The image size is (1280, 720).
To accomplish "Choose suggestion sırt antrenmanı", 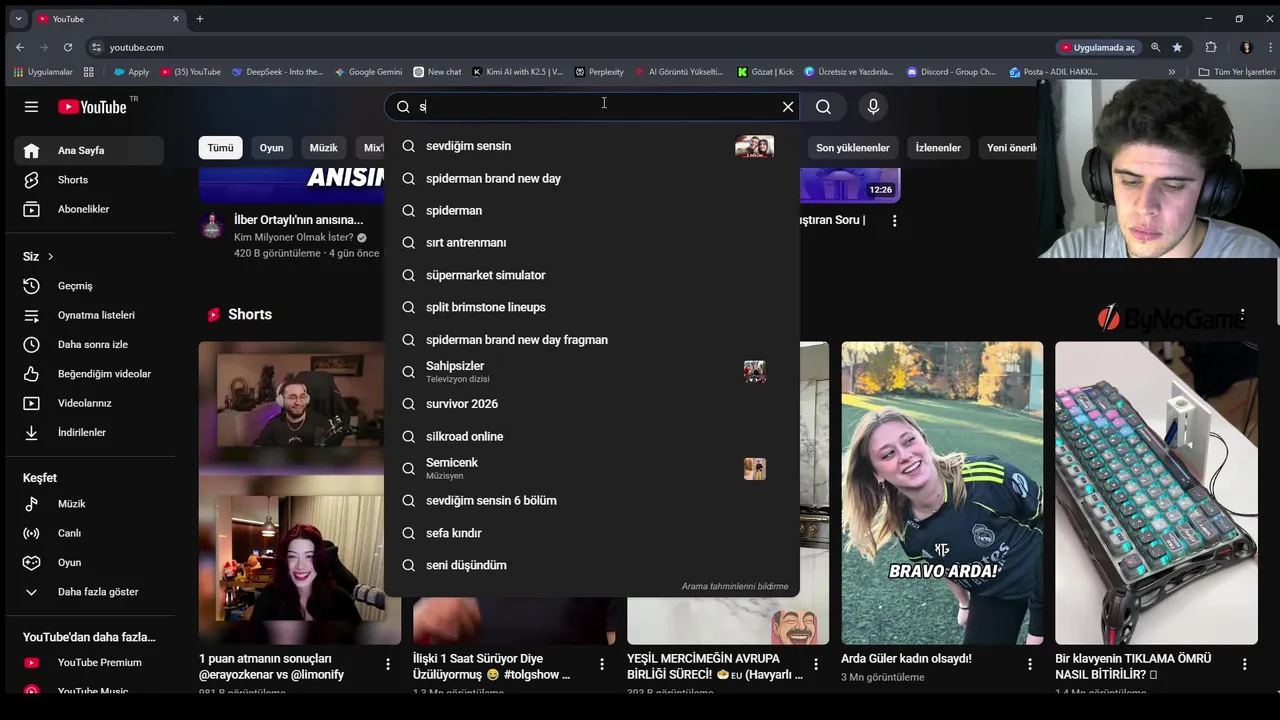I will pyautogui.click(x=592, y=243).
